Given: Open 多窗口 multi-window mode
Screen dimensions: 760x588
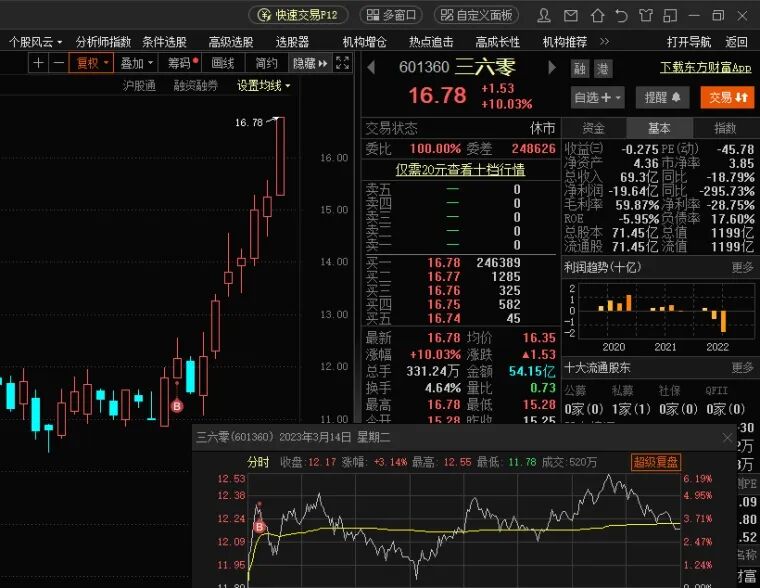Looking at the screenshot, I should [x=391, y=15].
